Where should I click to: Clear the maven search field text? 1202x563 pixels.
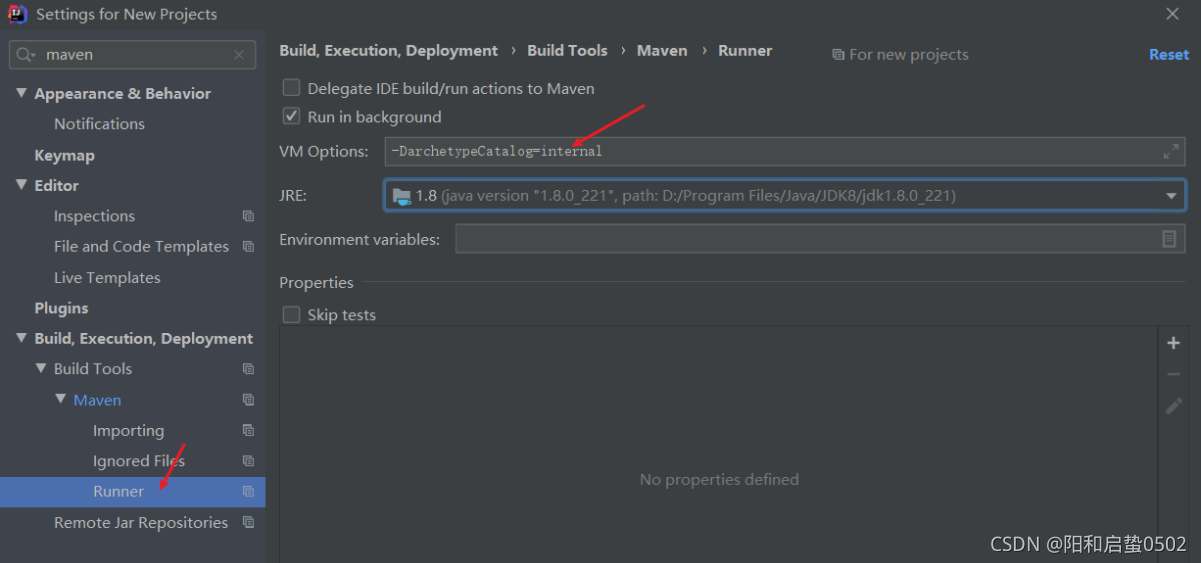tap(239, 55)
